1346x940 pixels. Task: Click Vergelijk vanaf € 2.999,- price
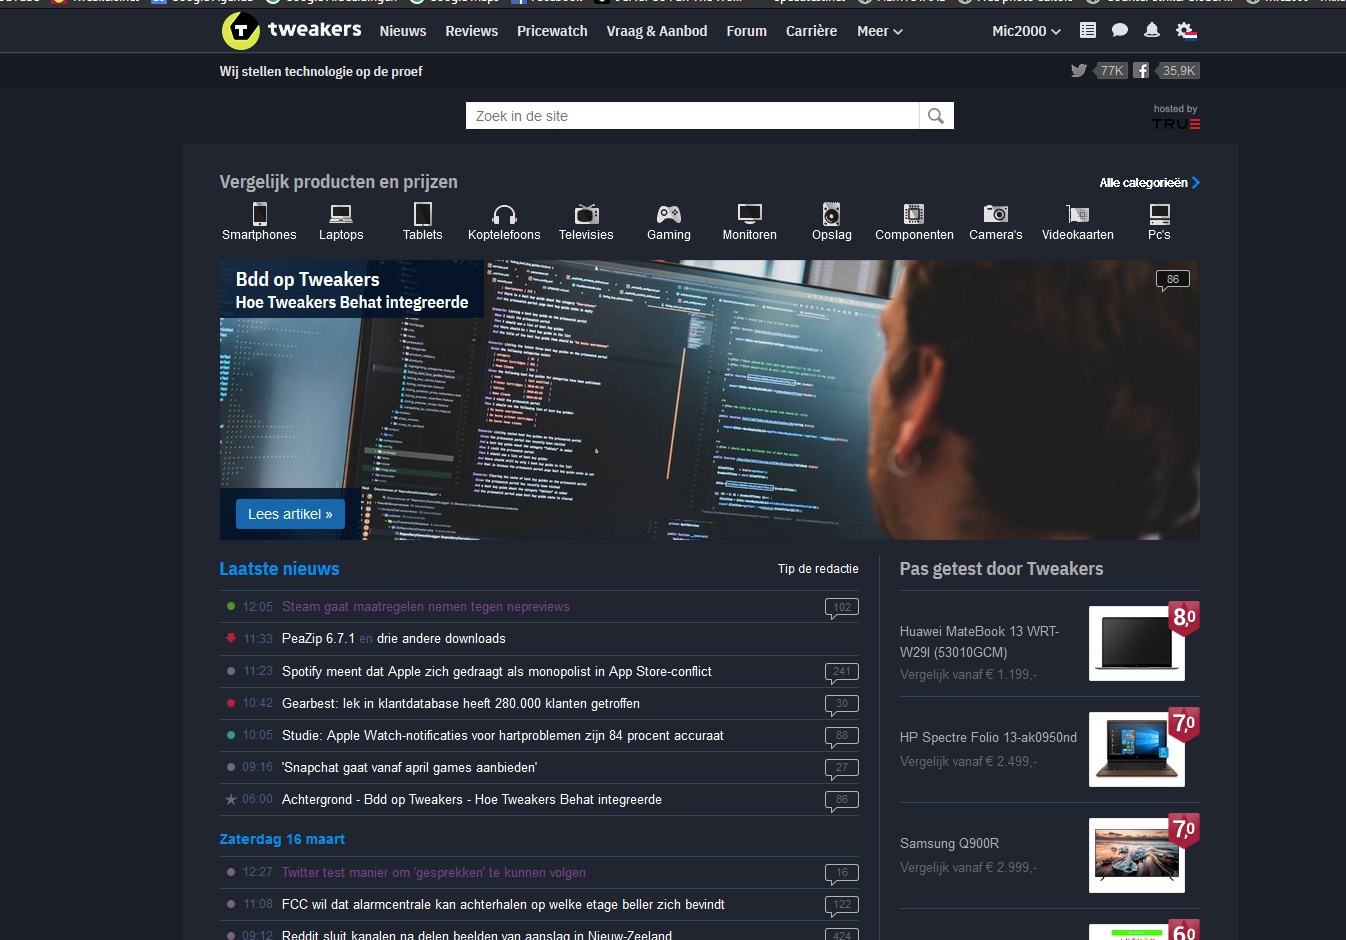click(968, 868)
